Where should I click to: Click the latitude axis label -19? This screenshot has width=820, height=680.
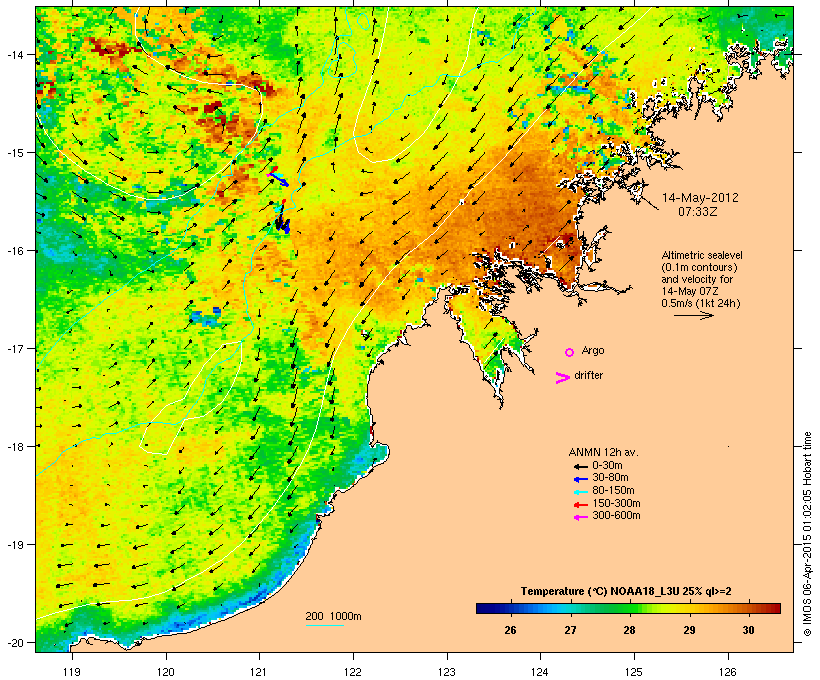(x=14, y=545)
